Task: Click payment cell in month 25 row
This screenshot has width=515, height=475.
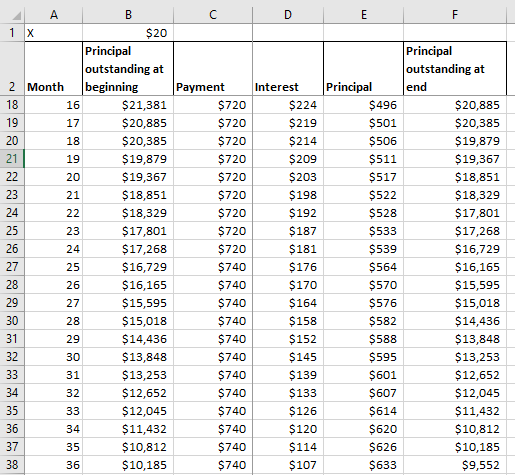Action: [x=213, y=267]
